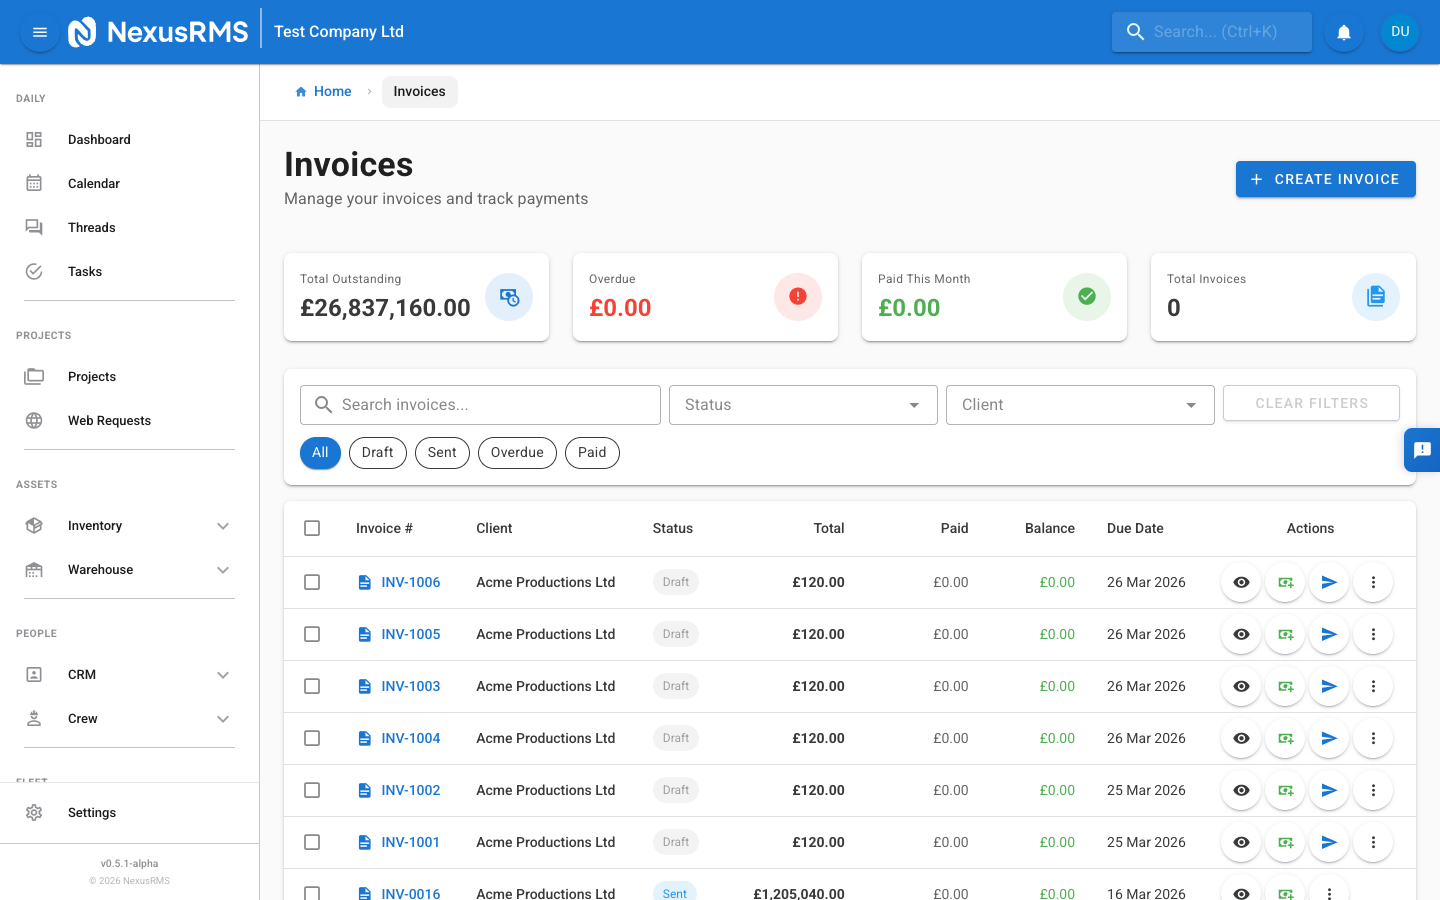This screenshot has height=900, width=1440.
Task: Collapse the sidebar with the hamburger icon
Action: tap(39, 31)
